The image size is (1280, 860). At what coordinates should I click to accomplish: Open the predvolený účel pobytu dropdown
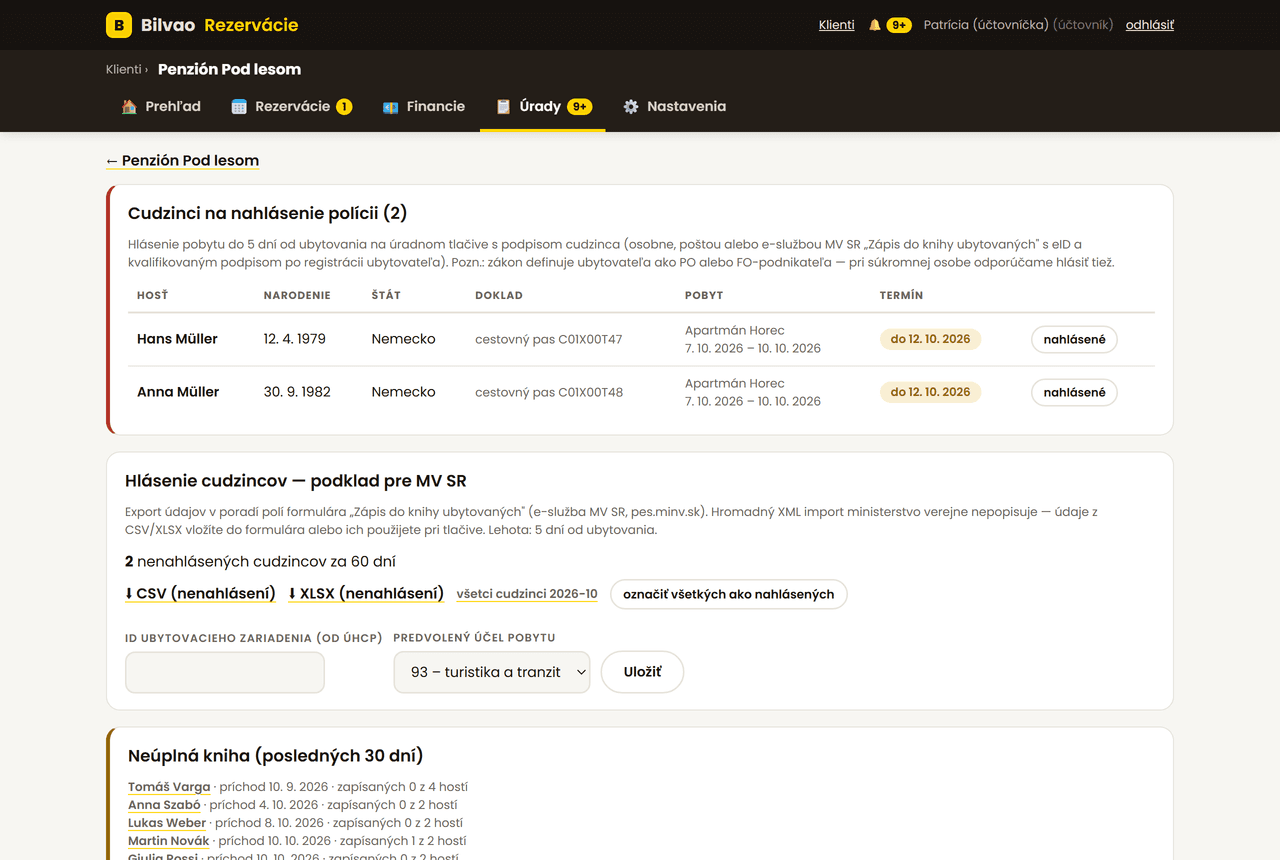point(492,672)
